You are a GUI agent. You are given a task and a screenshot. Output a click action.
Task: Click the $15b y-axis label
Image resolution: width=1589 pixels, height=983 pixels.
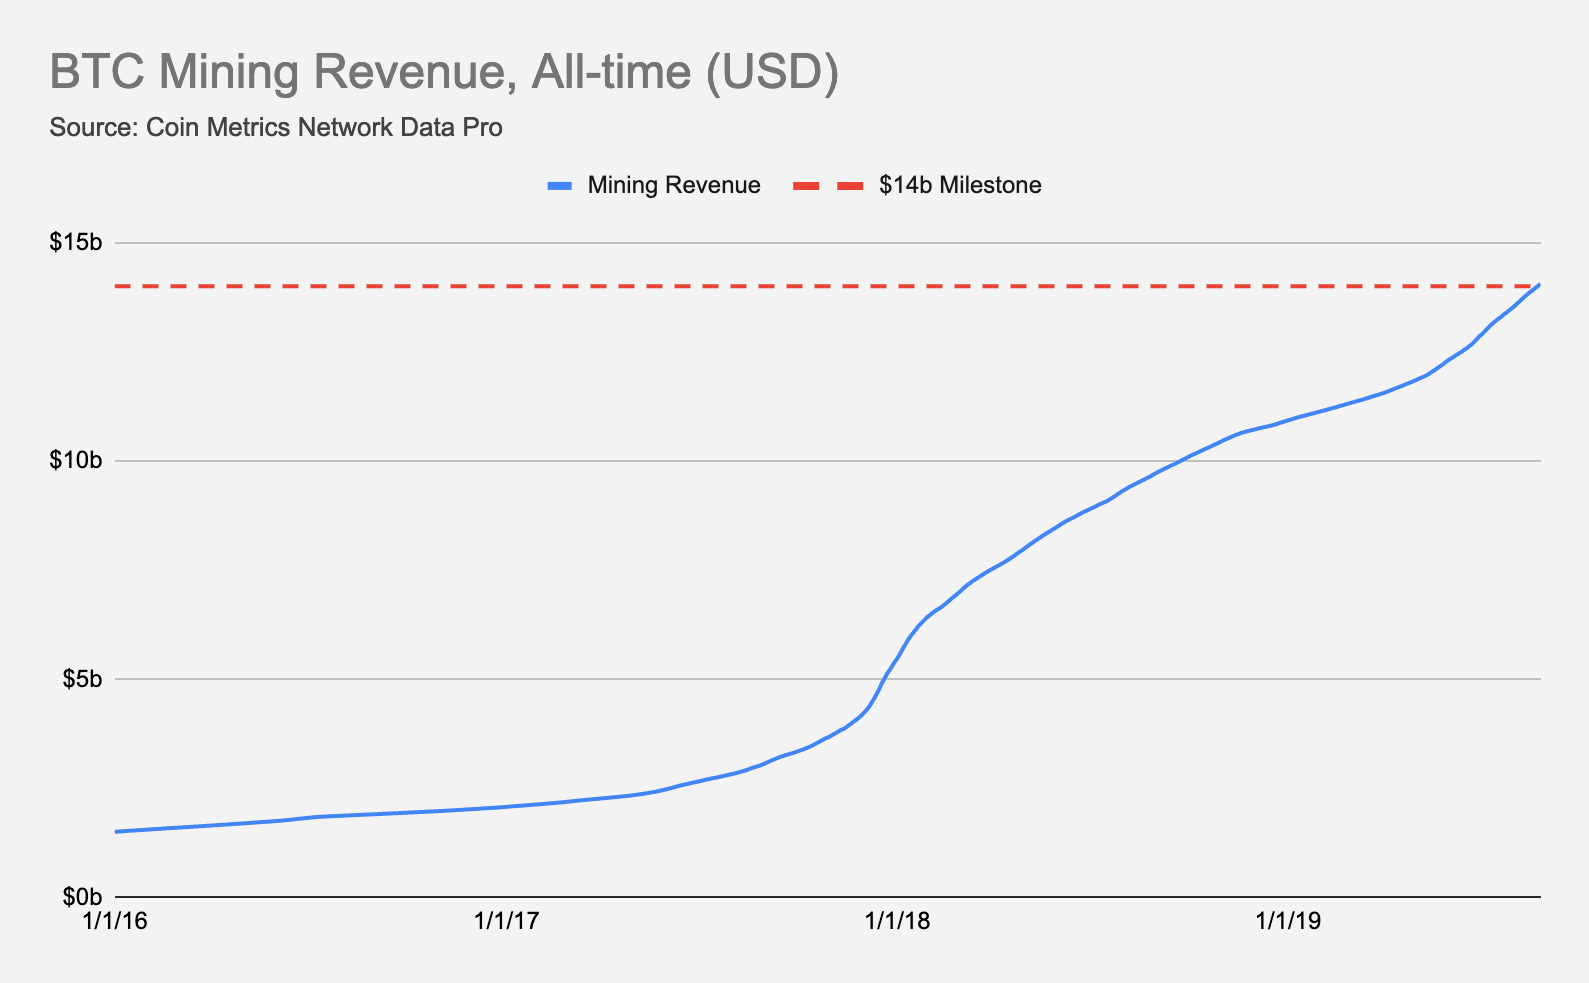tap(75, 243)
